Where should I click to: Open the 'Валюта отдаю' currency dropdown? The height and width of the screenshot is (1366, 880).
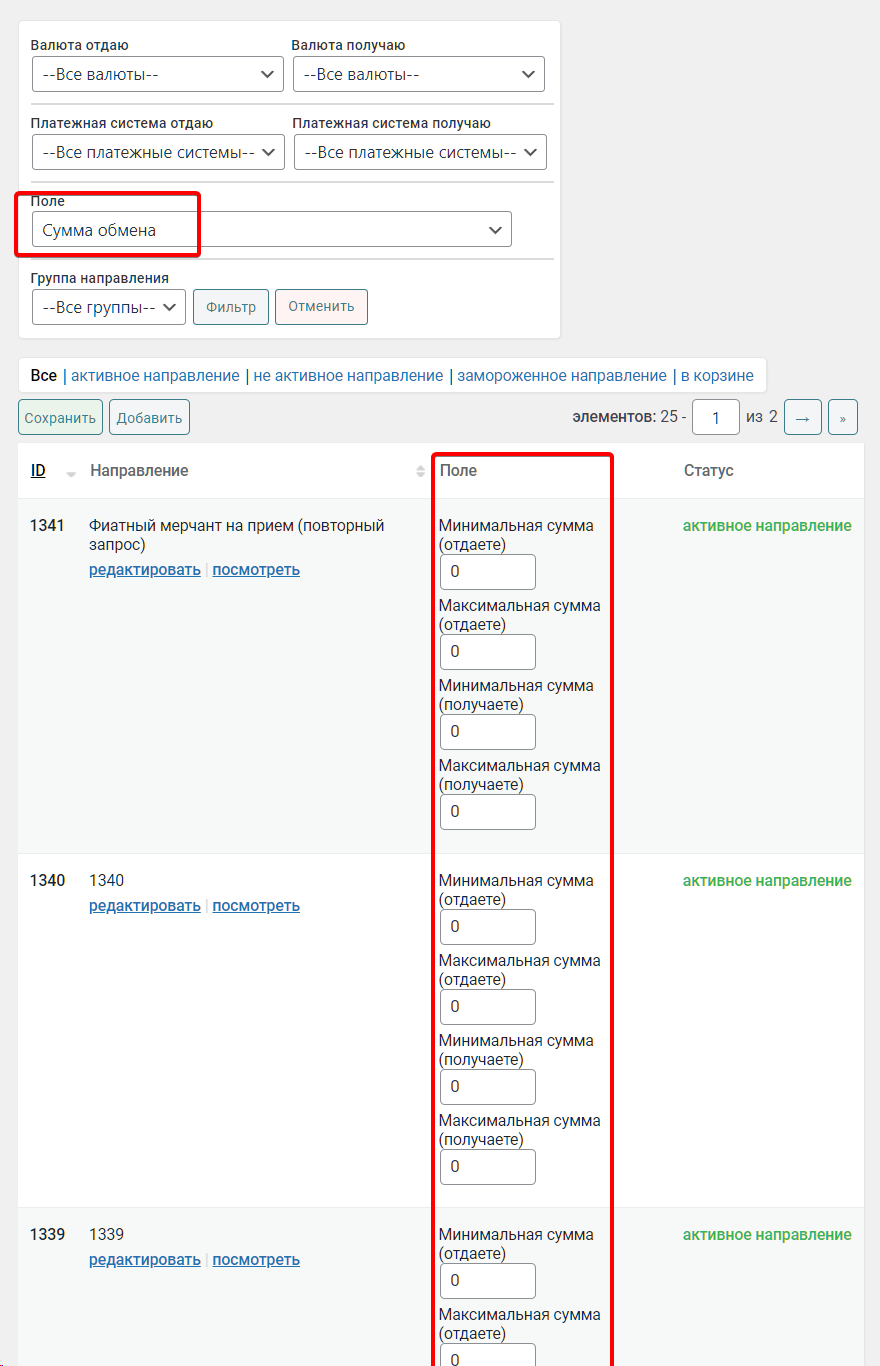coord(157,74)
